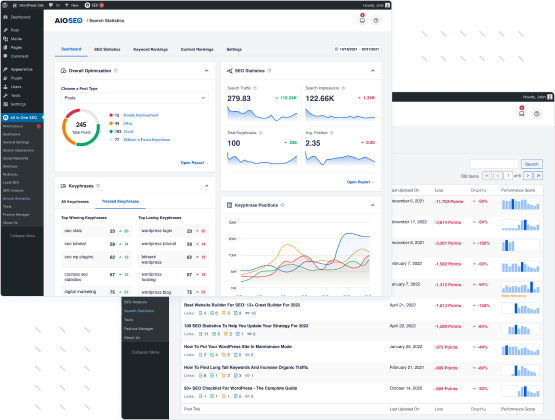The image size is (555, 420).
Task: Click info icon next to Keyphrase Positions
Action: point(282,205)
